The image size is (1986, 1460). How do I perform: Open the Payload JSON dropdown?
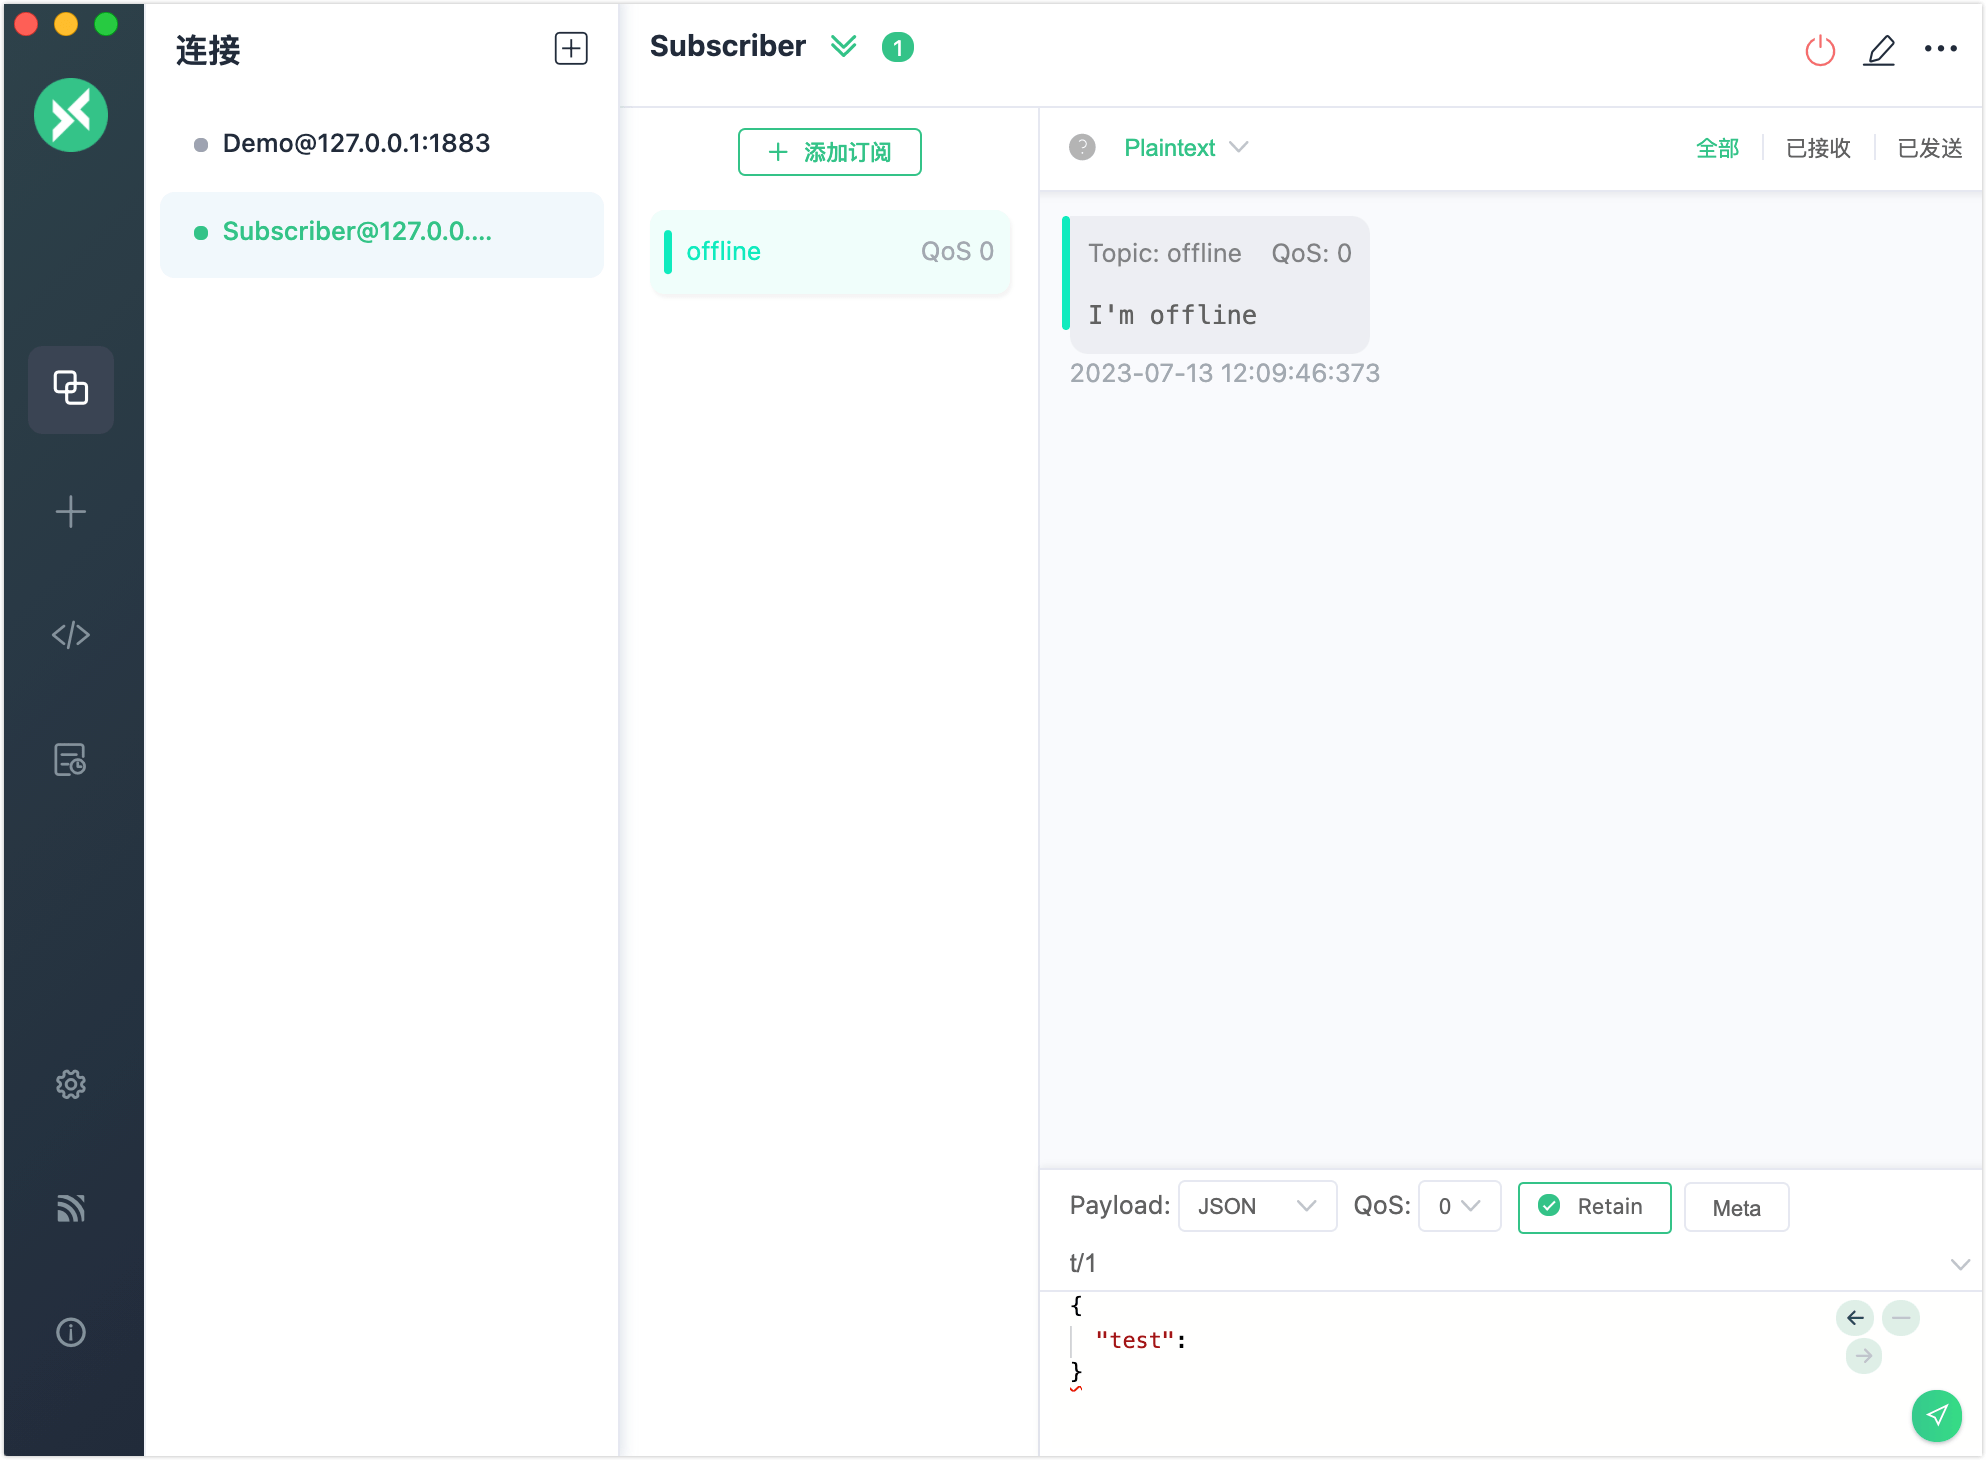click(x=1256, y=1207)
